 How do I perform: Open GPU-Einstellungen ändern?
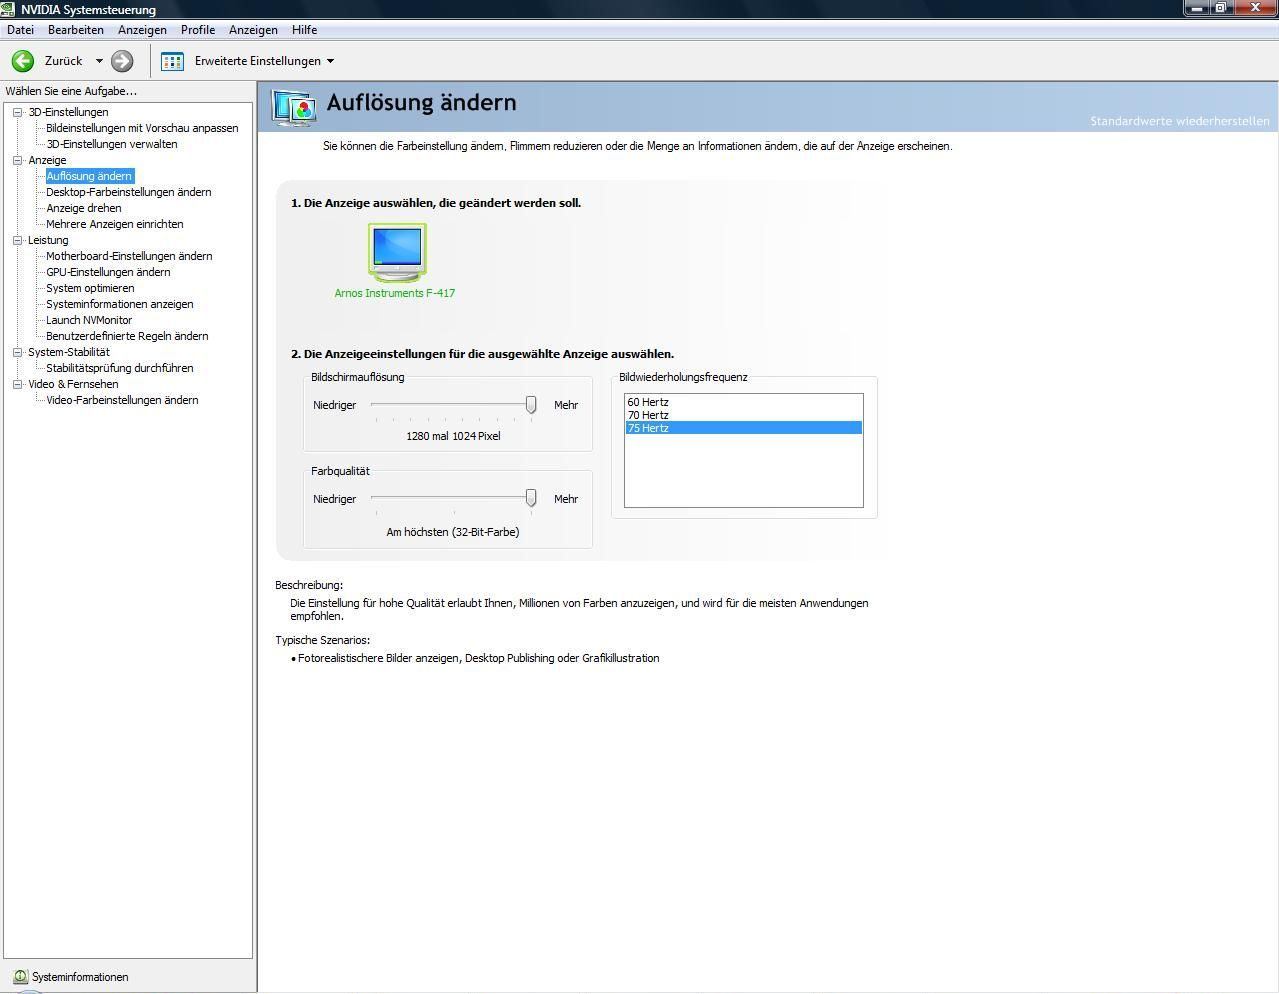coord(108,272)
